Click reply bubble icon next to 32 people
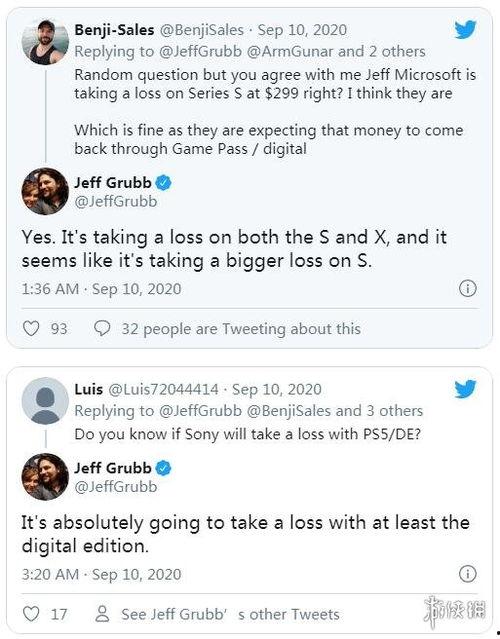This screenshot has width=500, height=639. pyautogui.click(x=102, y=328)
